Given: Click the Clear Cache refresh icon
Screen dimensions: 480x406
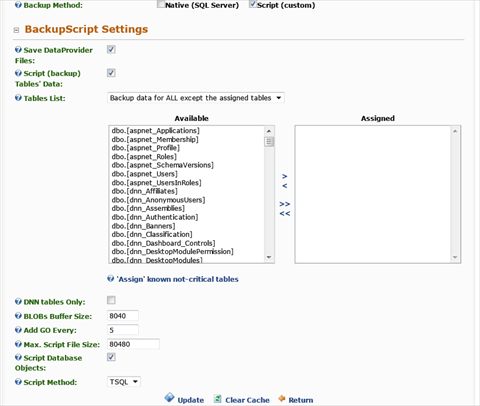Looking at the screenshot, I should click(217, 399).
